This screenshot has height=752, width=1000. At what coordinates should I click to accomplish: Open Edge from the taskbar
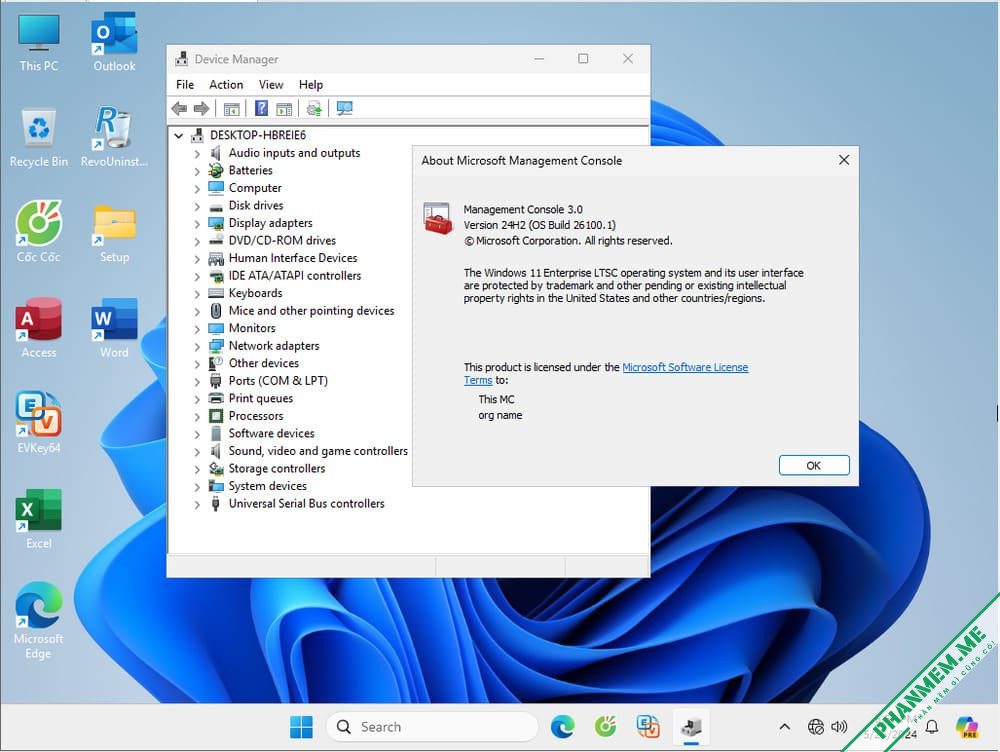tap(562, 727)
